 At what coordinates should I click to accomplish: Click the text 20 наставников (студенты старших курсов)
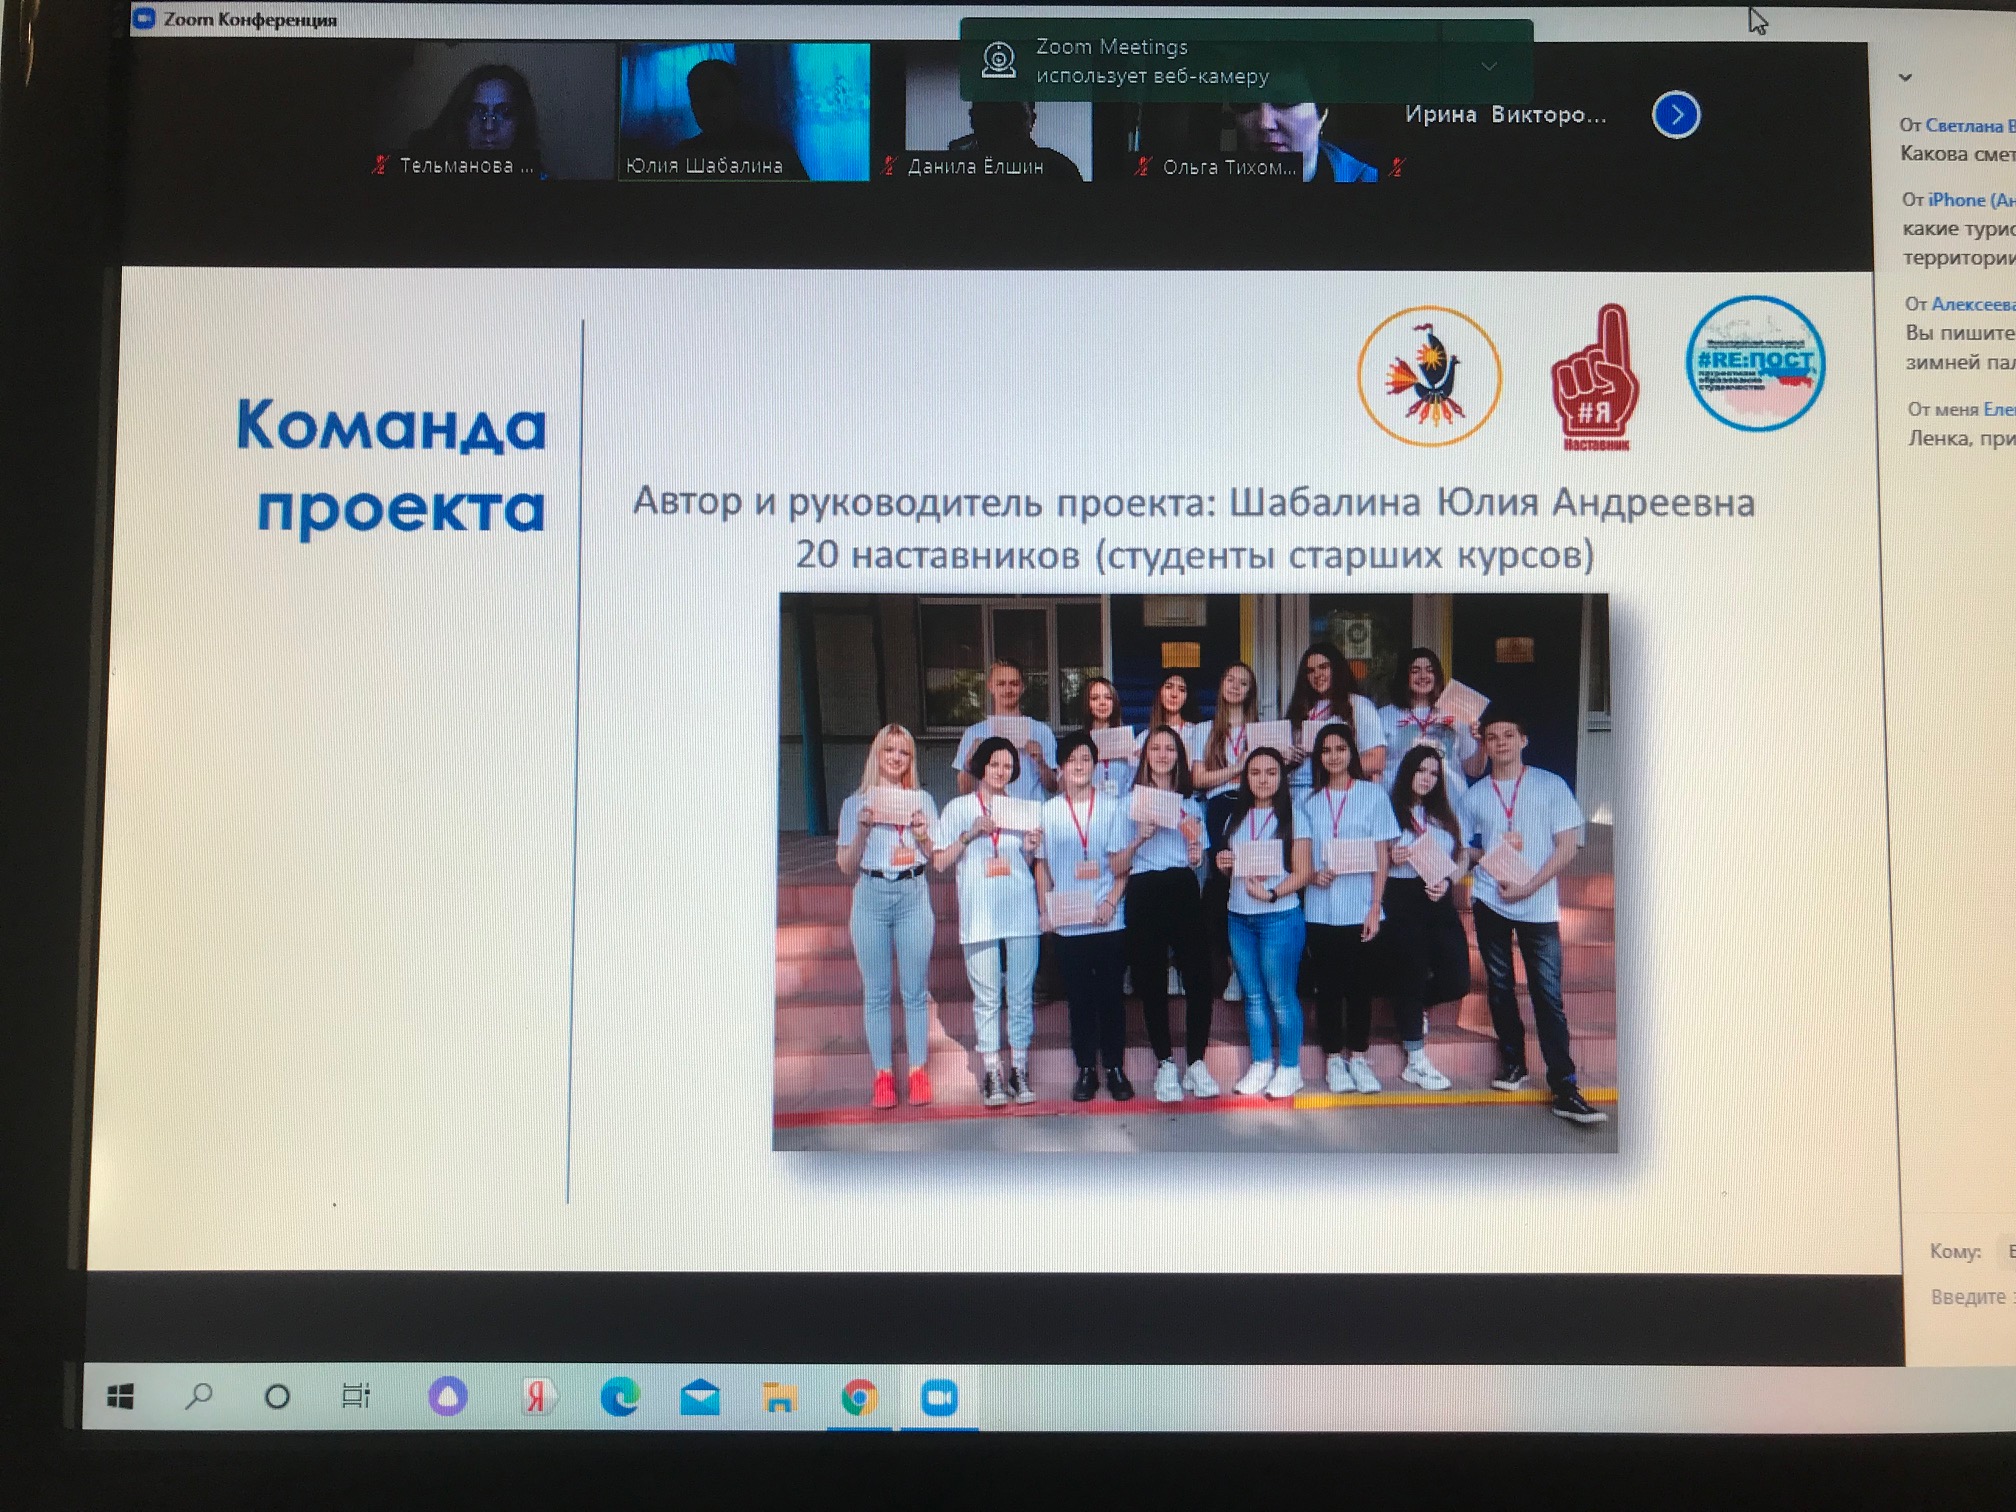[x=1195, y=554]
